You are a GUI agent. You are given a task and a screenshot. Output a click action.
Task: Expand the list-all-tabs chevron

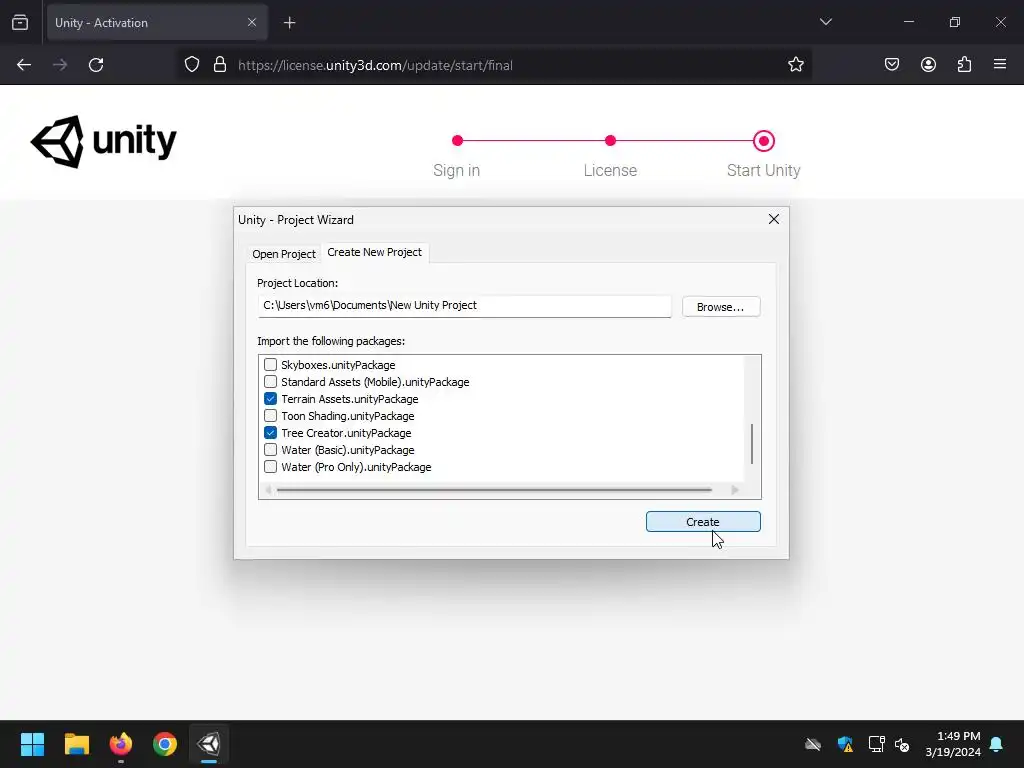point(825,22)
